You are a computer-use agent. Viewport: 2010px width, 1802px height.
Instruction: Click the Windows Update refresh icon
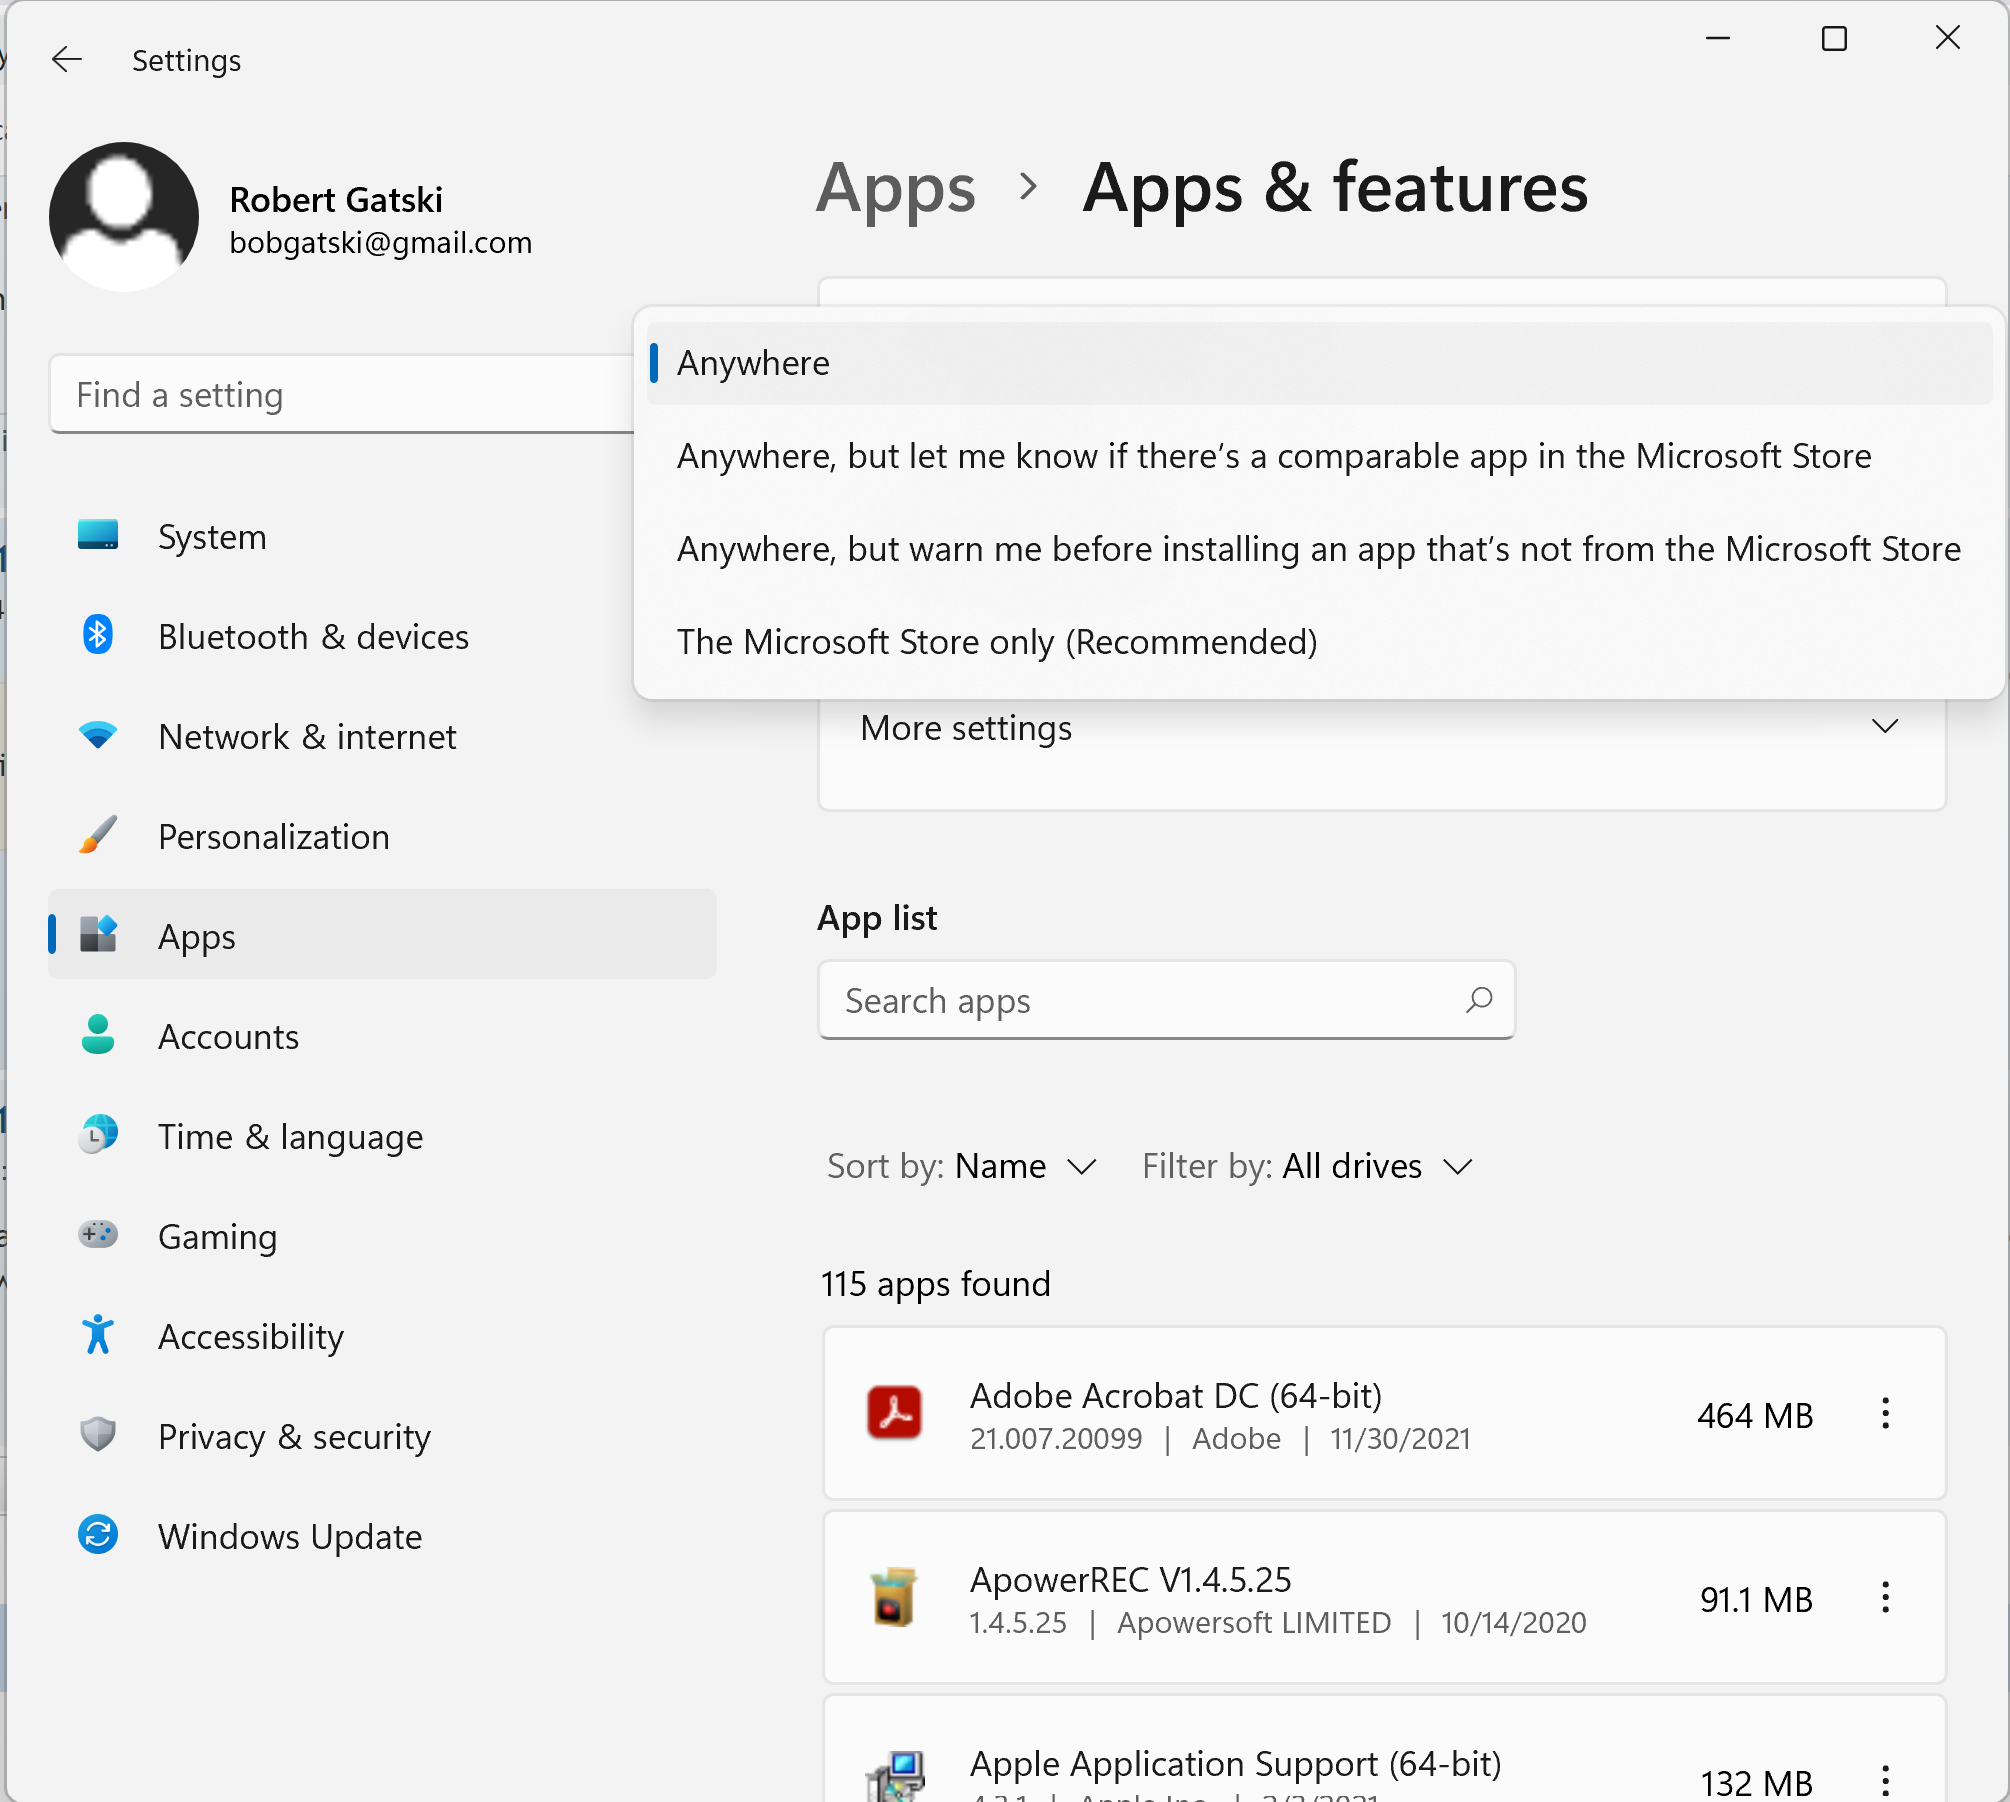[98, 1535]
